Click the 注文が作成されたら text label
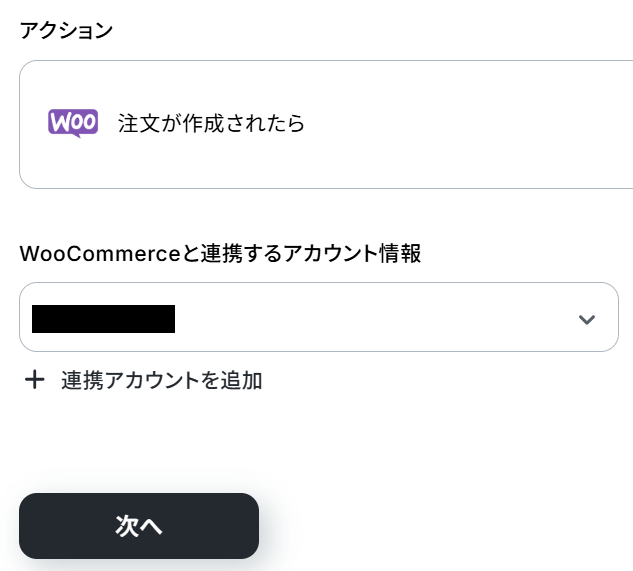 pyautogui.click(x=211, y=124)
